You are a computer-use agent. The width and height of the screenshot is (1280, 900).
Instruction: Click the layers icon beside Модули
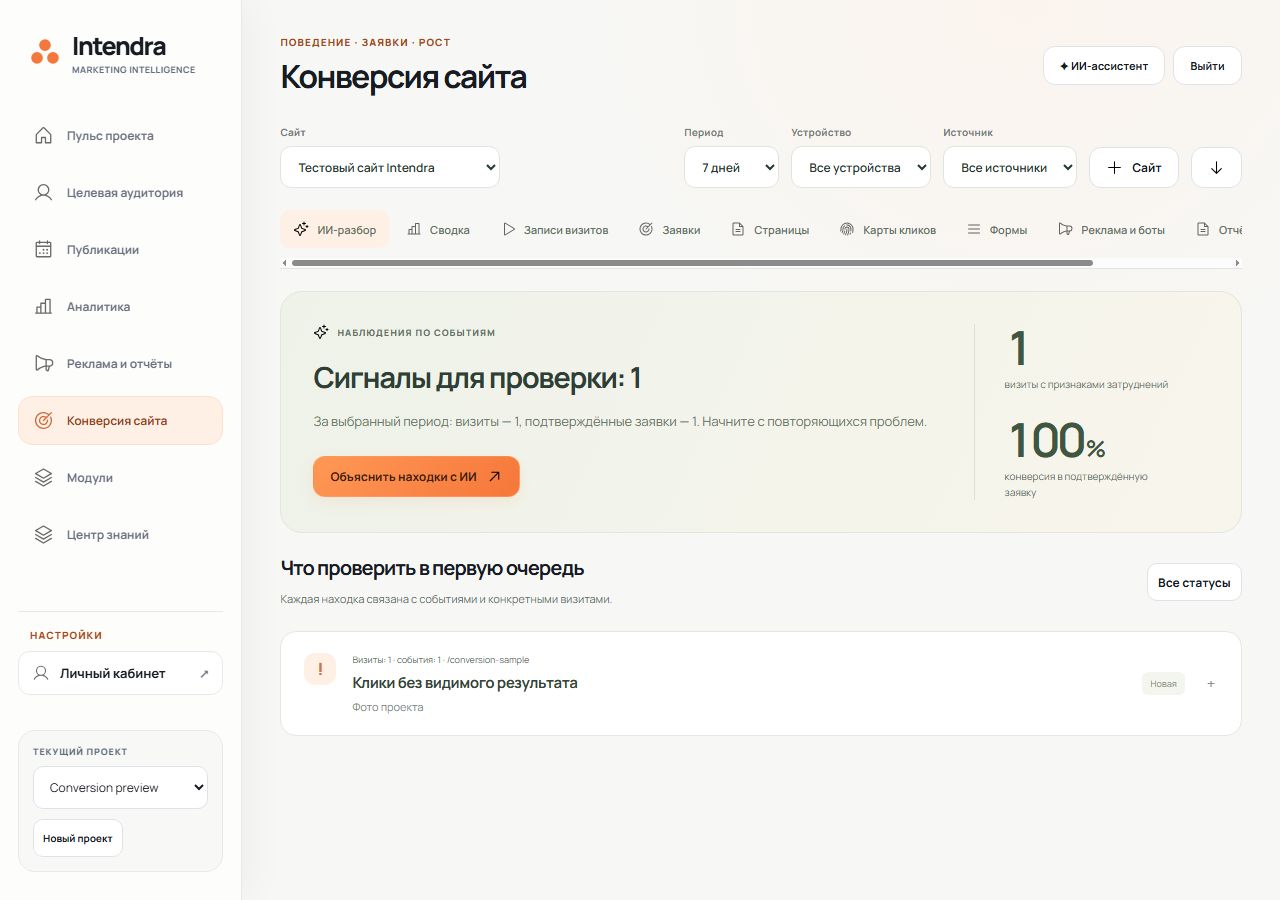tap(43, 478)
